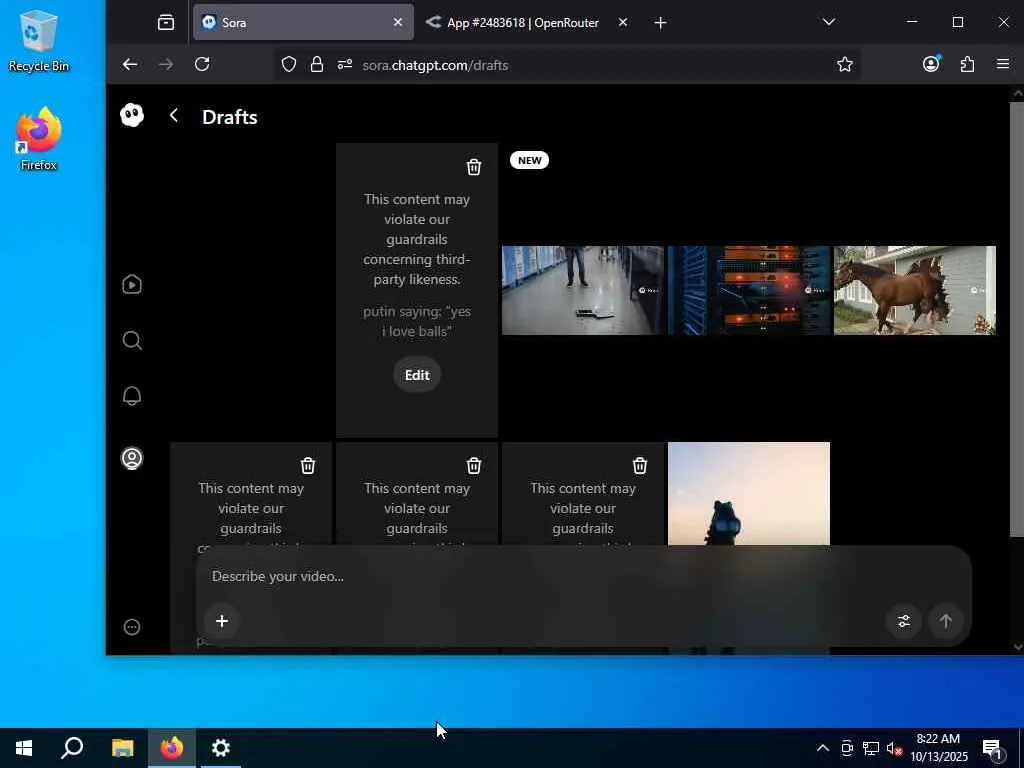Open the video feed icon in sidebar
Viewport: 1024px width, 768px height.
pyautogui.click(x=132, y=285)
